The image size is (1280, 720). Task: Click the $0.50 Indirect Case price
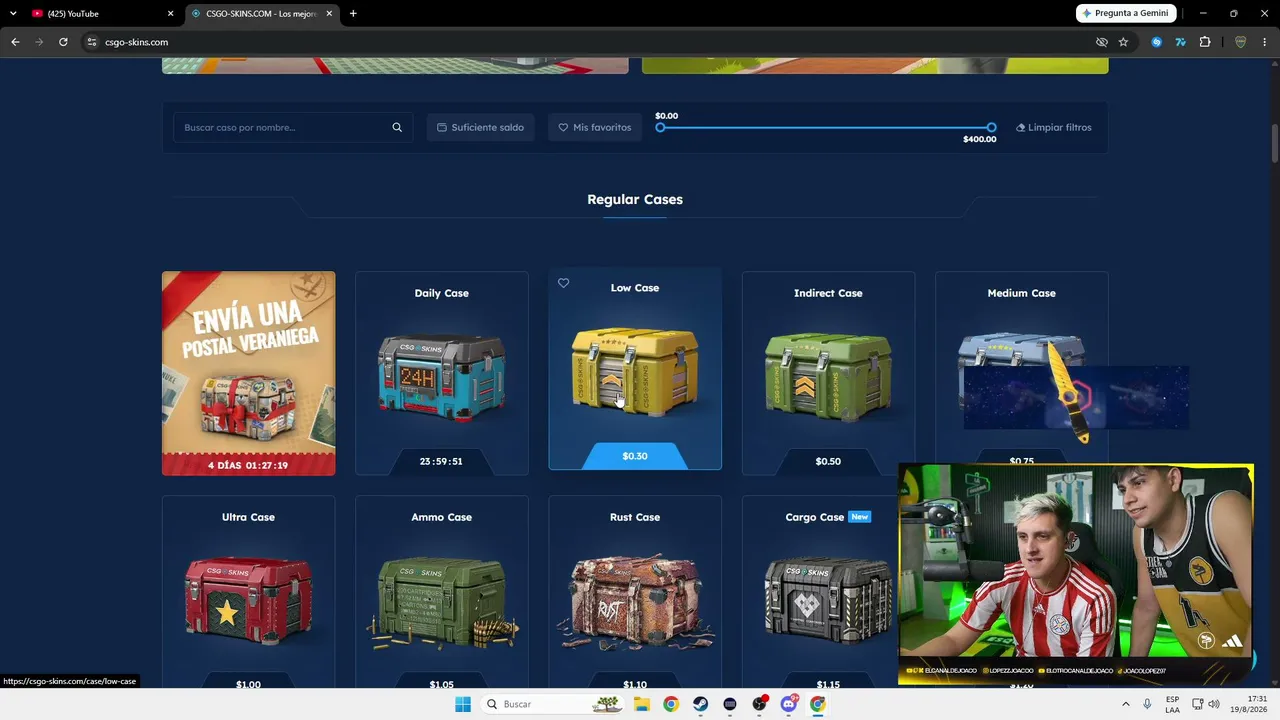pyautogui.click(x=828, y=462)
